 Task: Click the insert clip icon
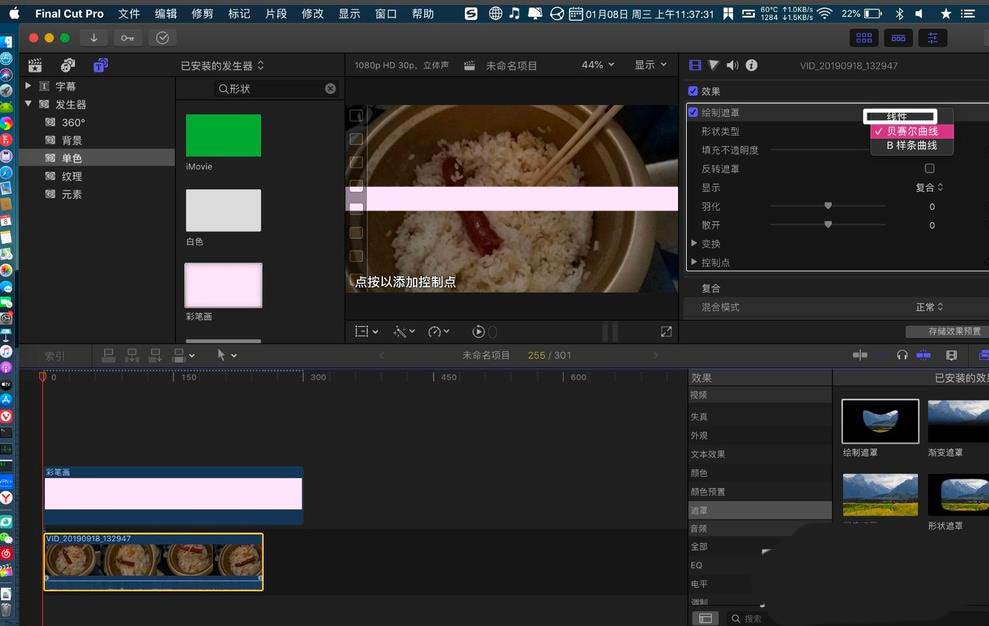pyautogui.click(x=132, y=355)
